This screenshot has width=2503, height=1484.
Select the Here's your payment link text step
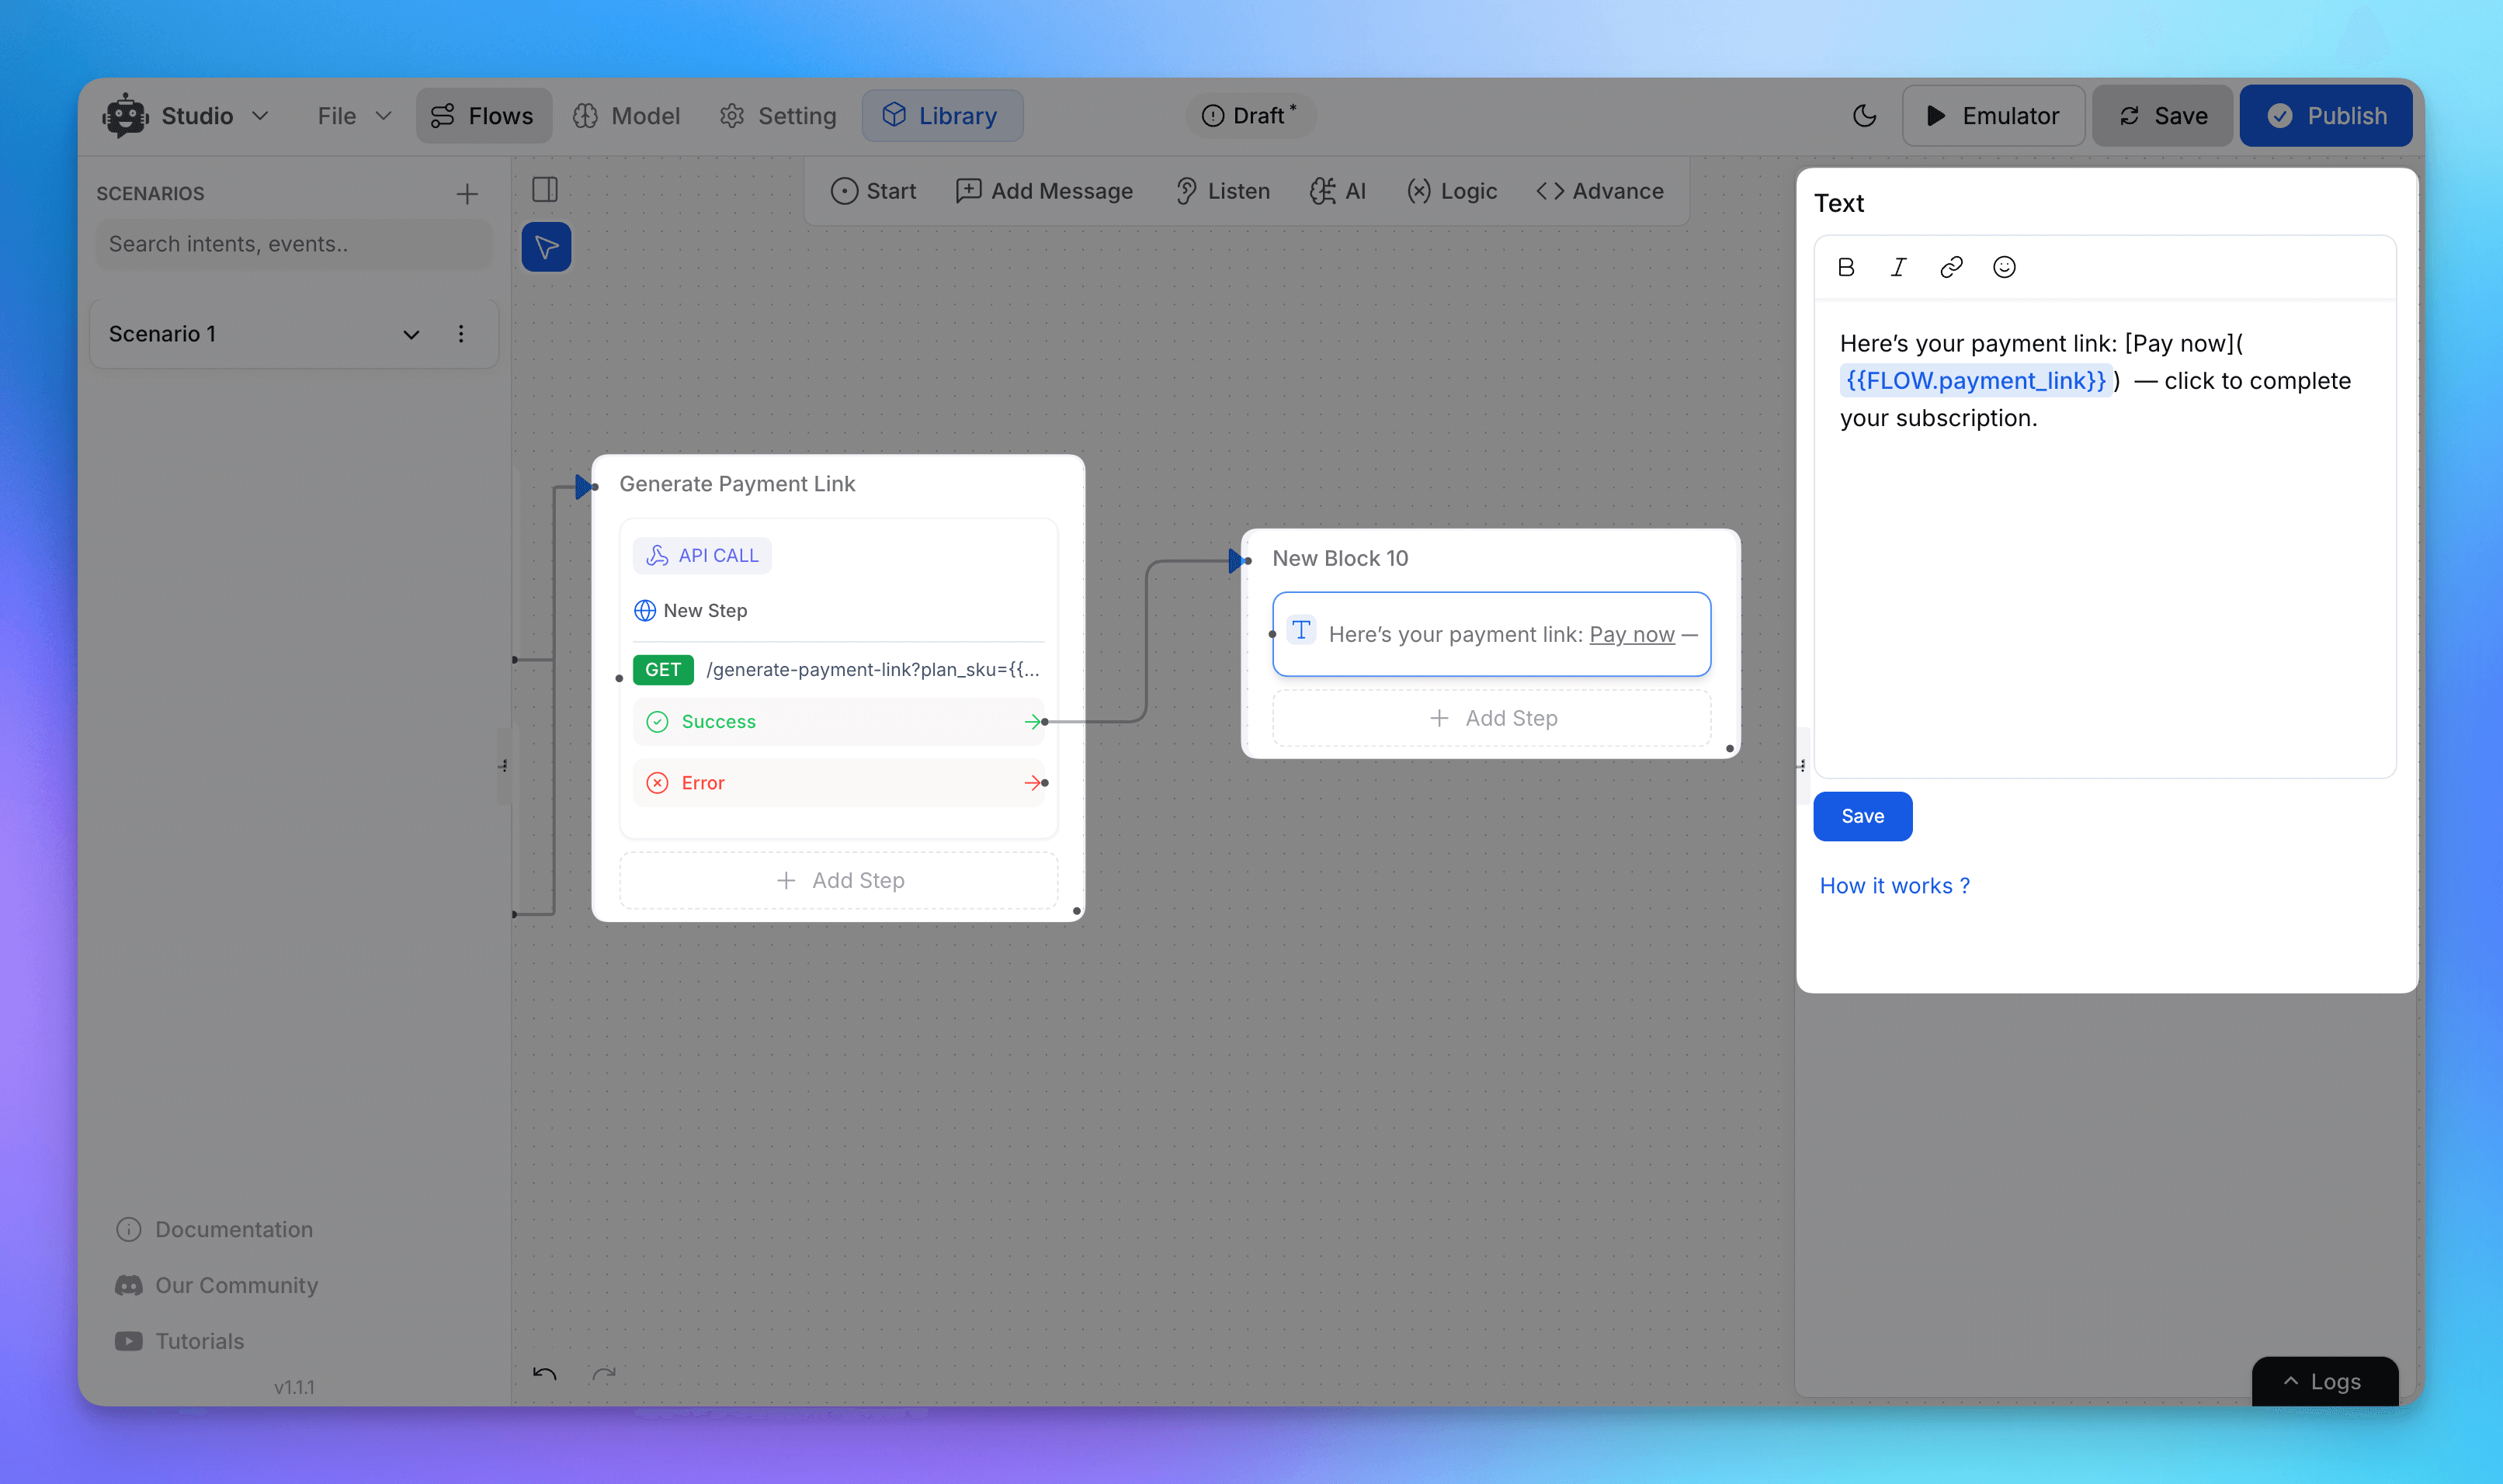coord(1491,634)
